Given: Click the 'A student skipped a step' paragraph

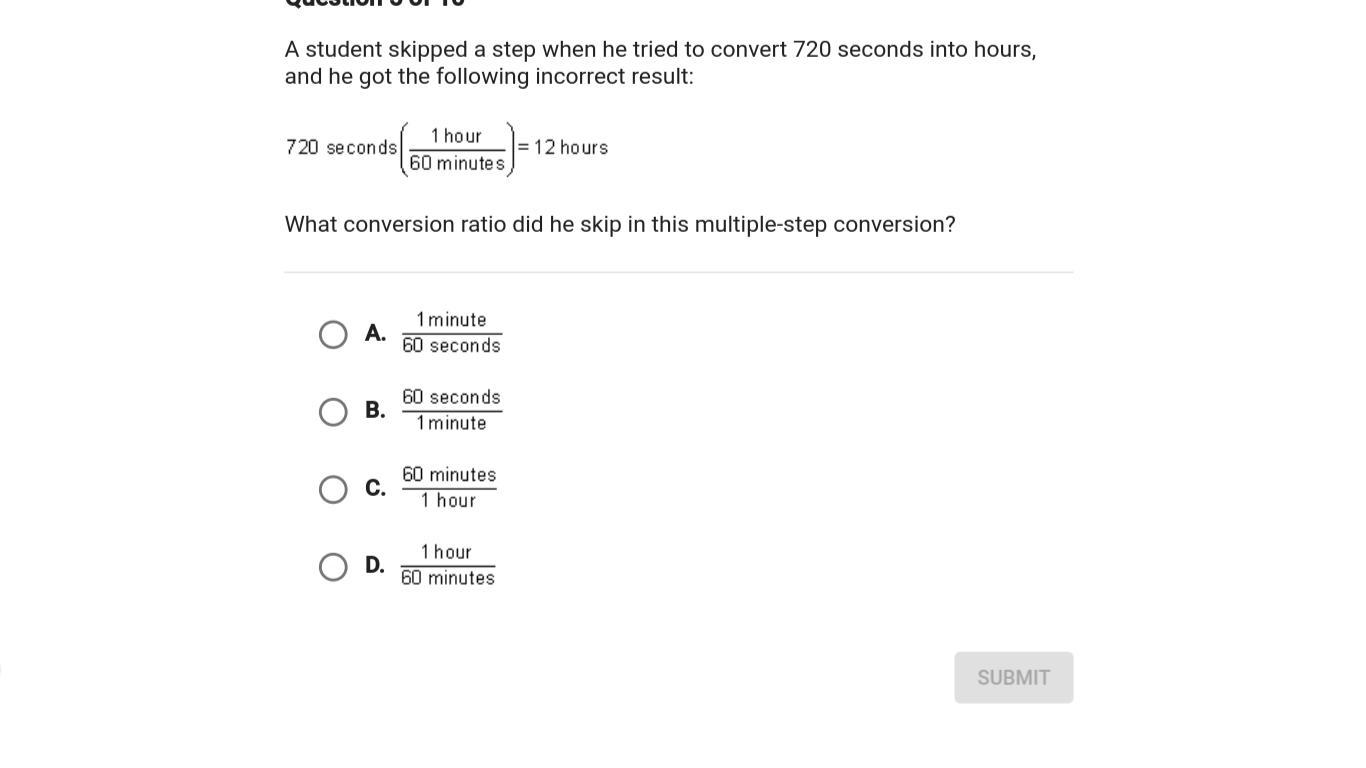Looking at the screenshot, I should pyautogui.click(x=660, y=63).
